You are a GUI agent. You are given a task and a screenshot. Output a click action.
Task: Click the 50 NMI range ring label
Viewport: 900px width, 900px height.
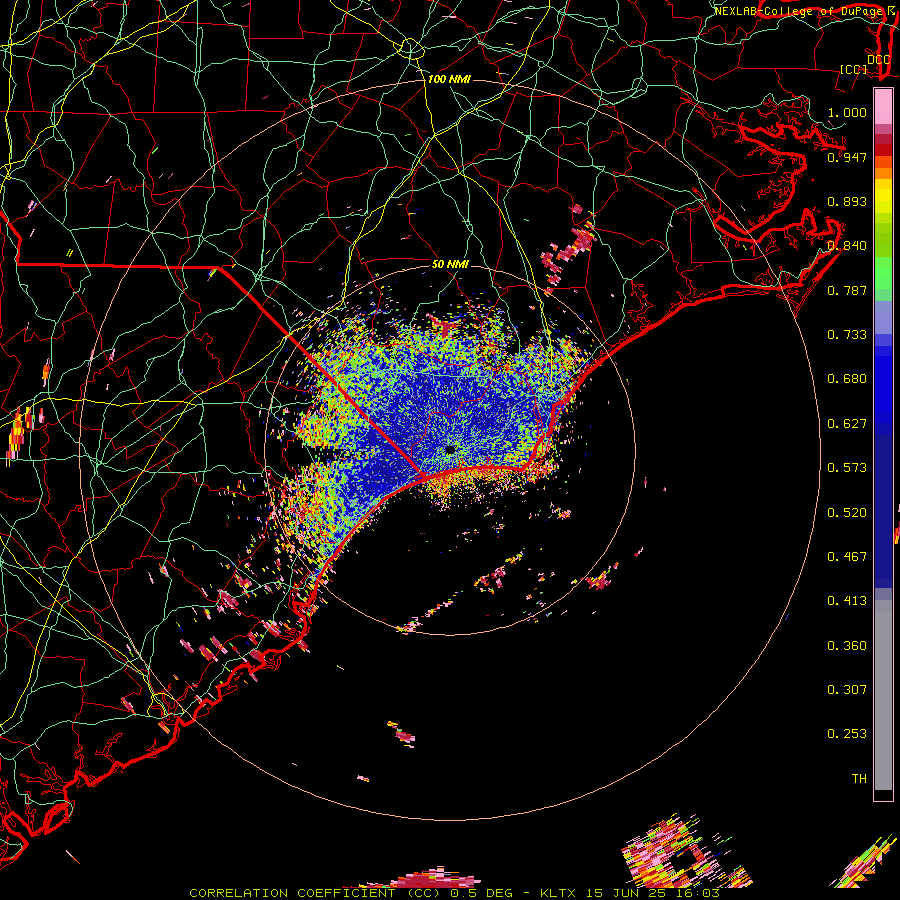450,265
